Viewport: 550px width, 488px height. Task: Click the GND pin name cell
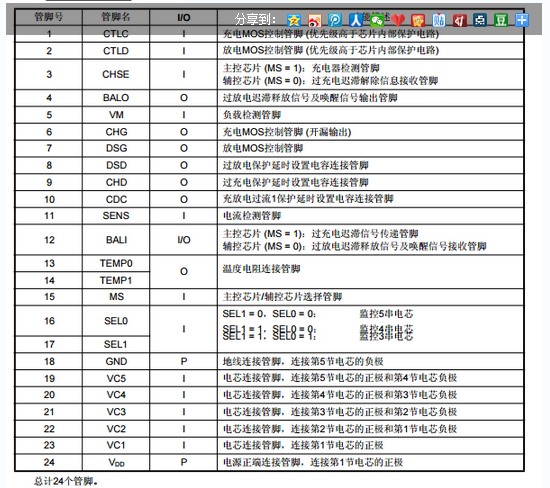116,361
